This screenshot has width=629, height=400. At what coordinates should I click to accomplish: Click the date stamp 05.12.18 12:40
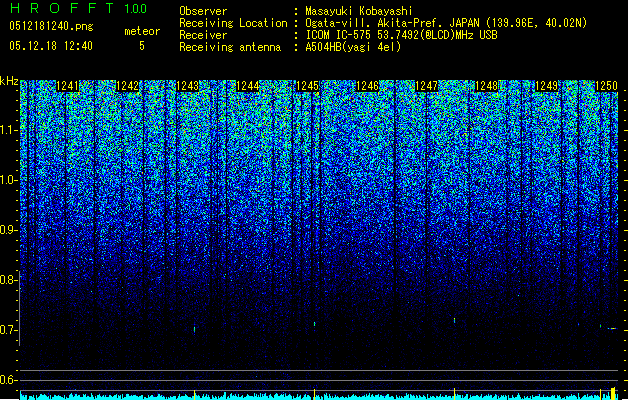pyautogui.click(x=51, y=46)
